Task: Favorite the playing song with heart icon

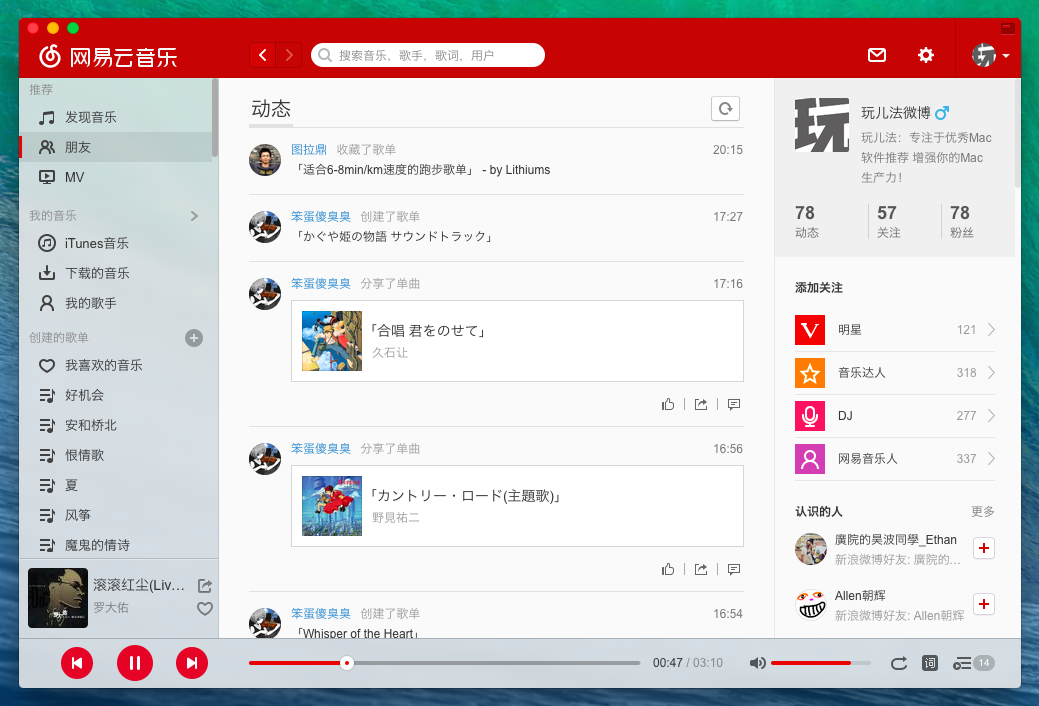Action: pos(205,608)
